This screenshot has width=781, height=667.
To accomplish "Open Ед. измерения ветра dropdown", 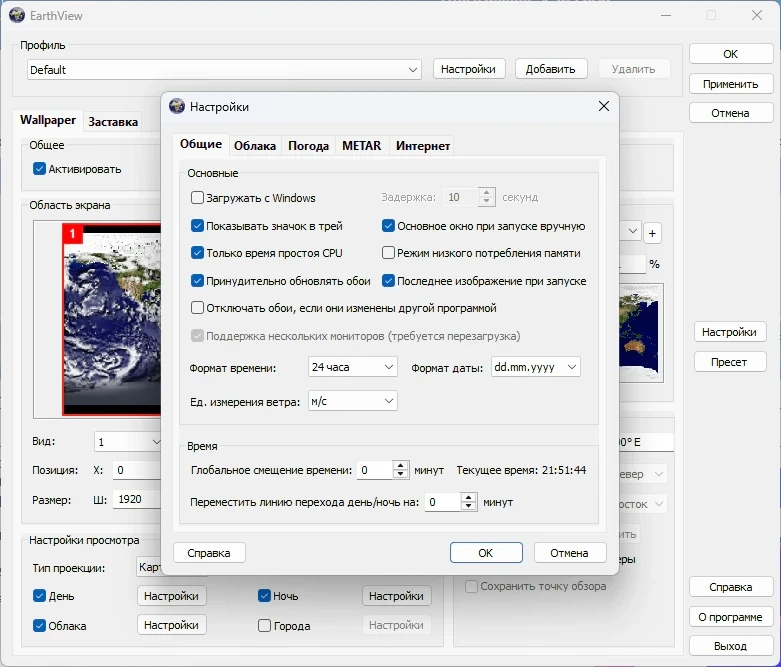I will point(353,401).
